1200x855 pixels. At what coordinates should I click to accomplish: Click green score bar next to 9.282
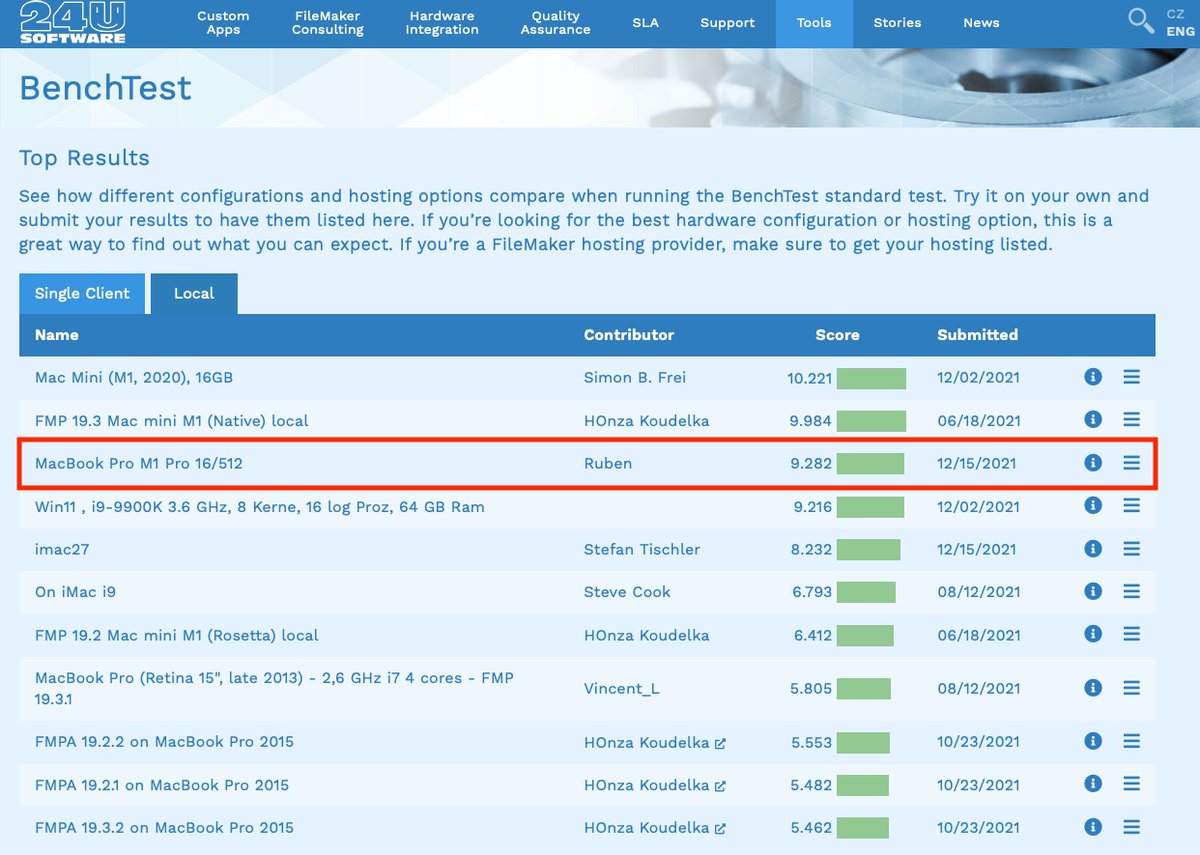point(870,464)
